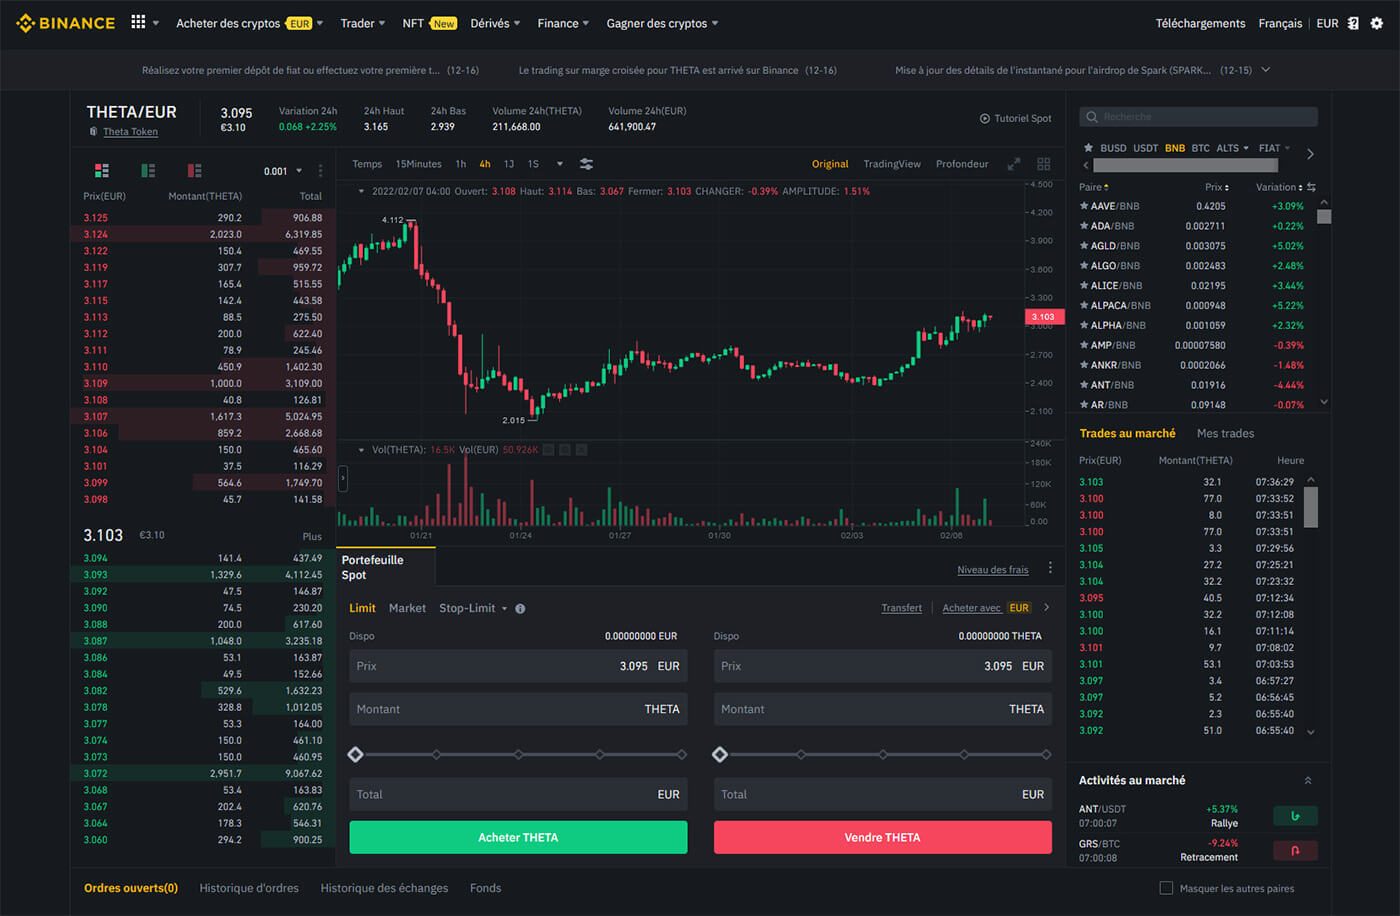Open info icon next to Stop-Limit
The width and height of the screenshot is (1400, 916).
tap(520, 608)
